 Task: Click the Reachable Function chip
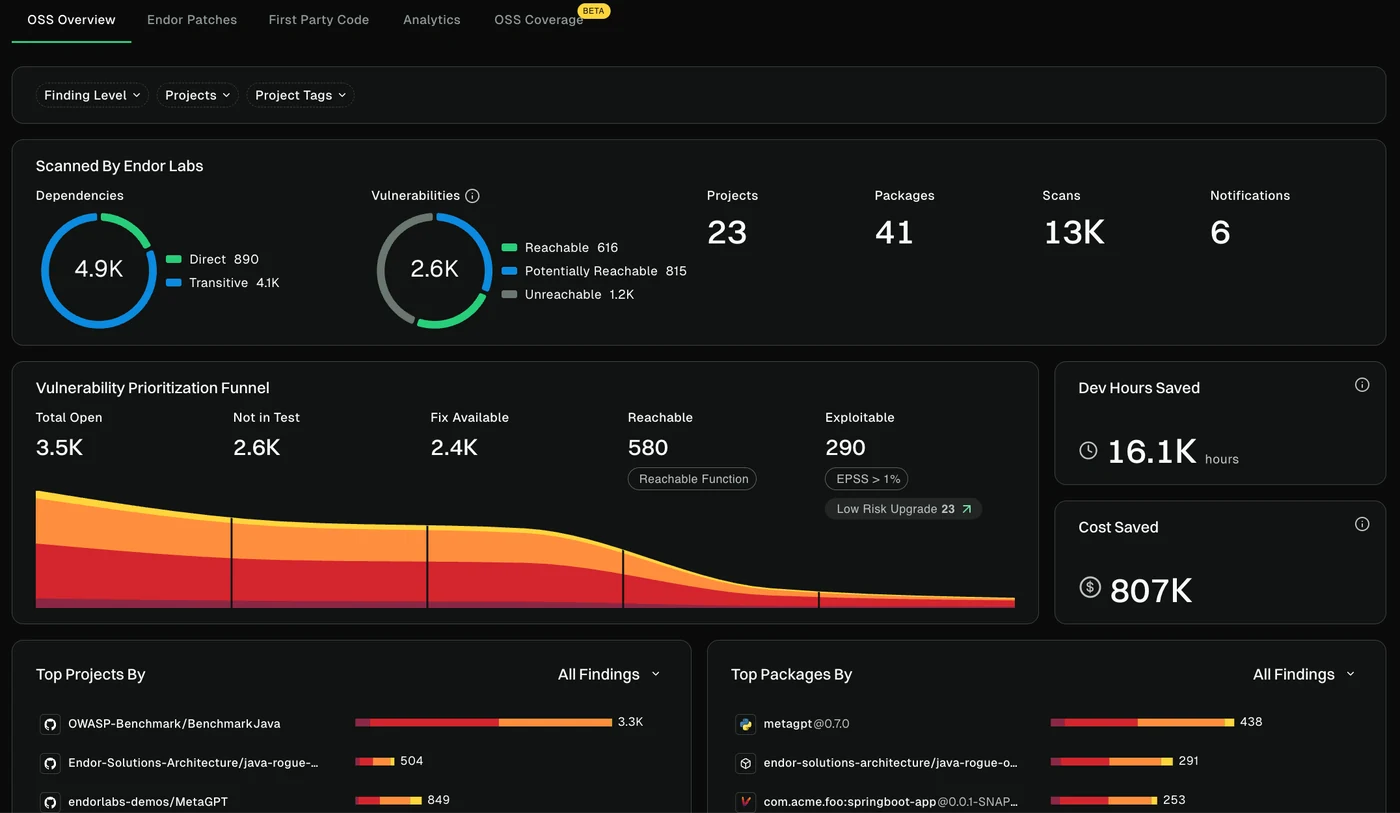click(x=692, y=479)
